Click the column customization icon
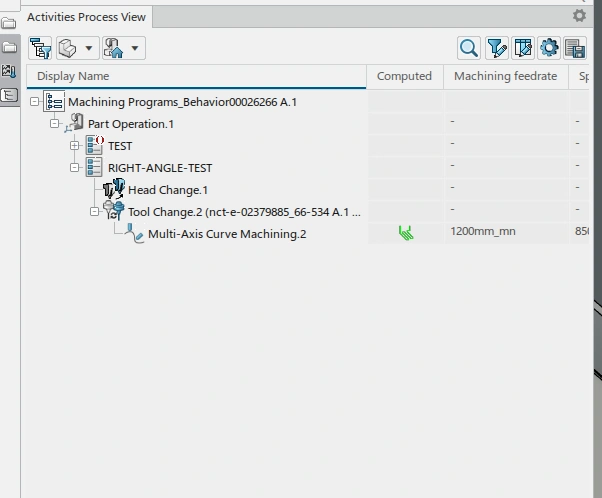 click(x=523, y=48)
